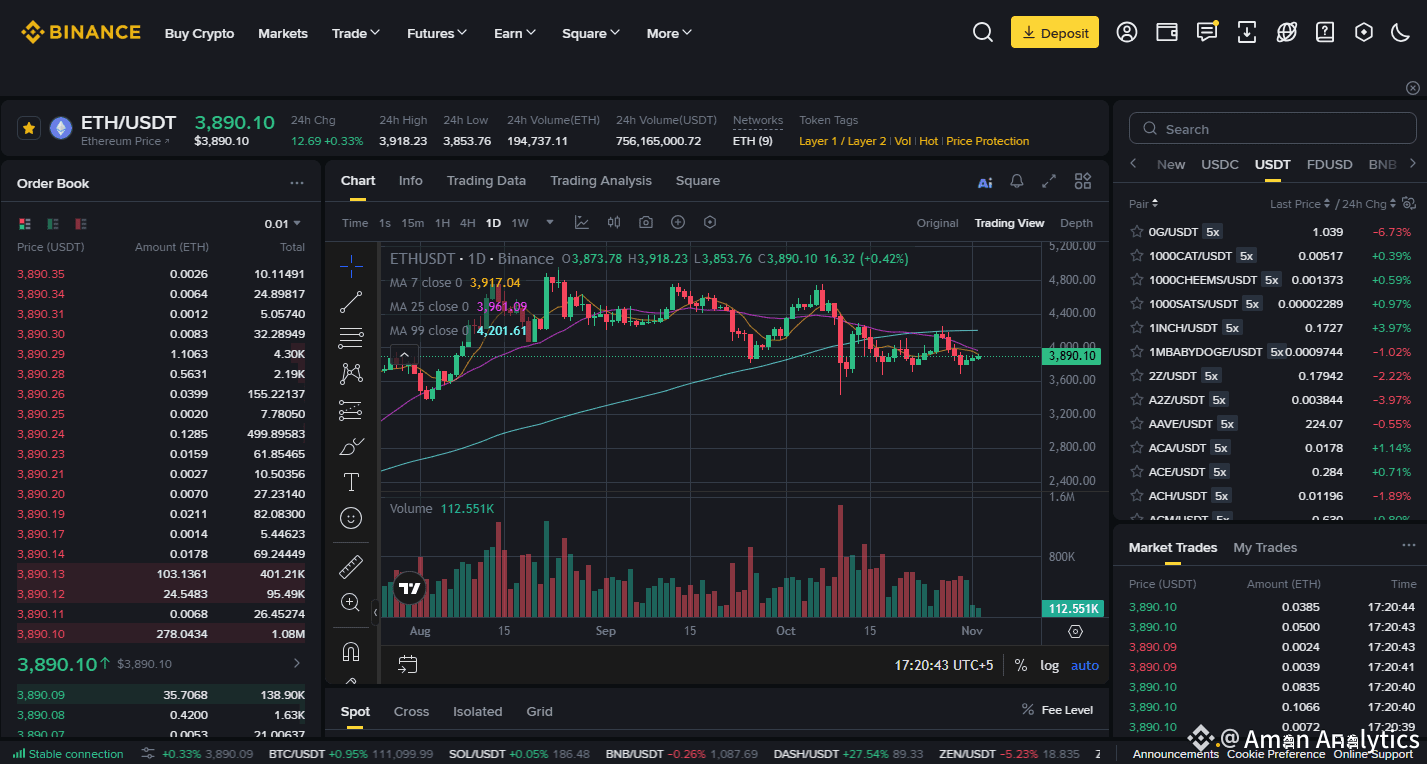Image resolution: width=1427 pixels, height=764 pixels.
Task: Click the TradingView logo on chart
Action: [x=409, y=588]
